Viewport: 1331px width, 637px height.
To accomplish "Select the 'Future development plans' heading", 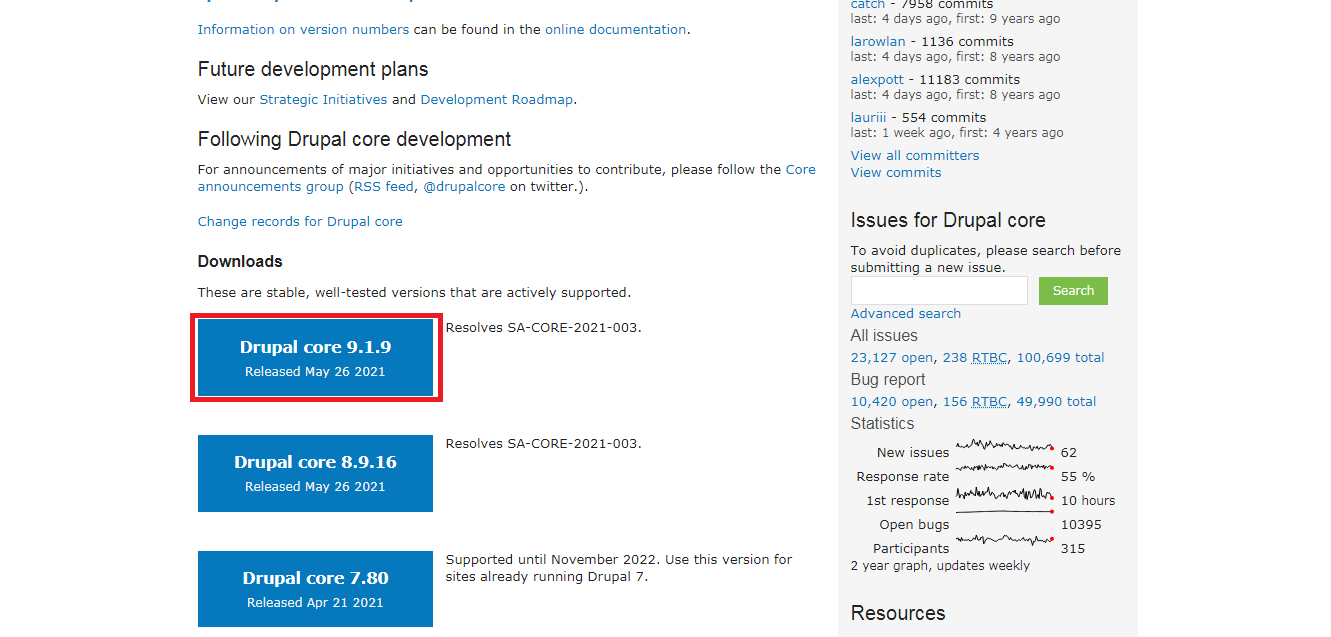I will pyautogui.click(x=313, y=69).
